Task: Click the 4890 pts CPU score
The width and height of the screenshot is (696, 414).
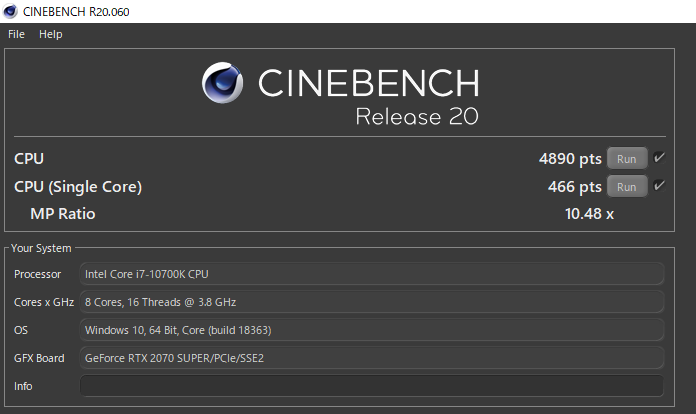Action: (x=570, y=158)
